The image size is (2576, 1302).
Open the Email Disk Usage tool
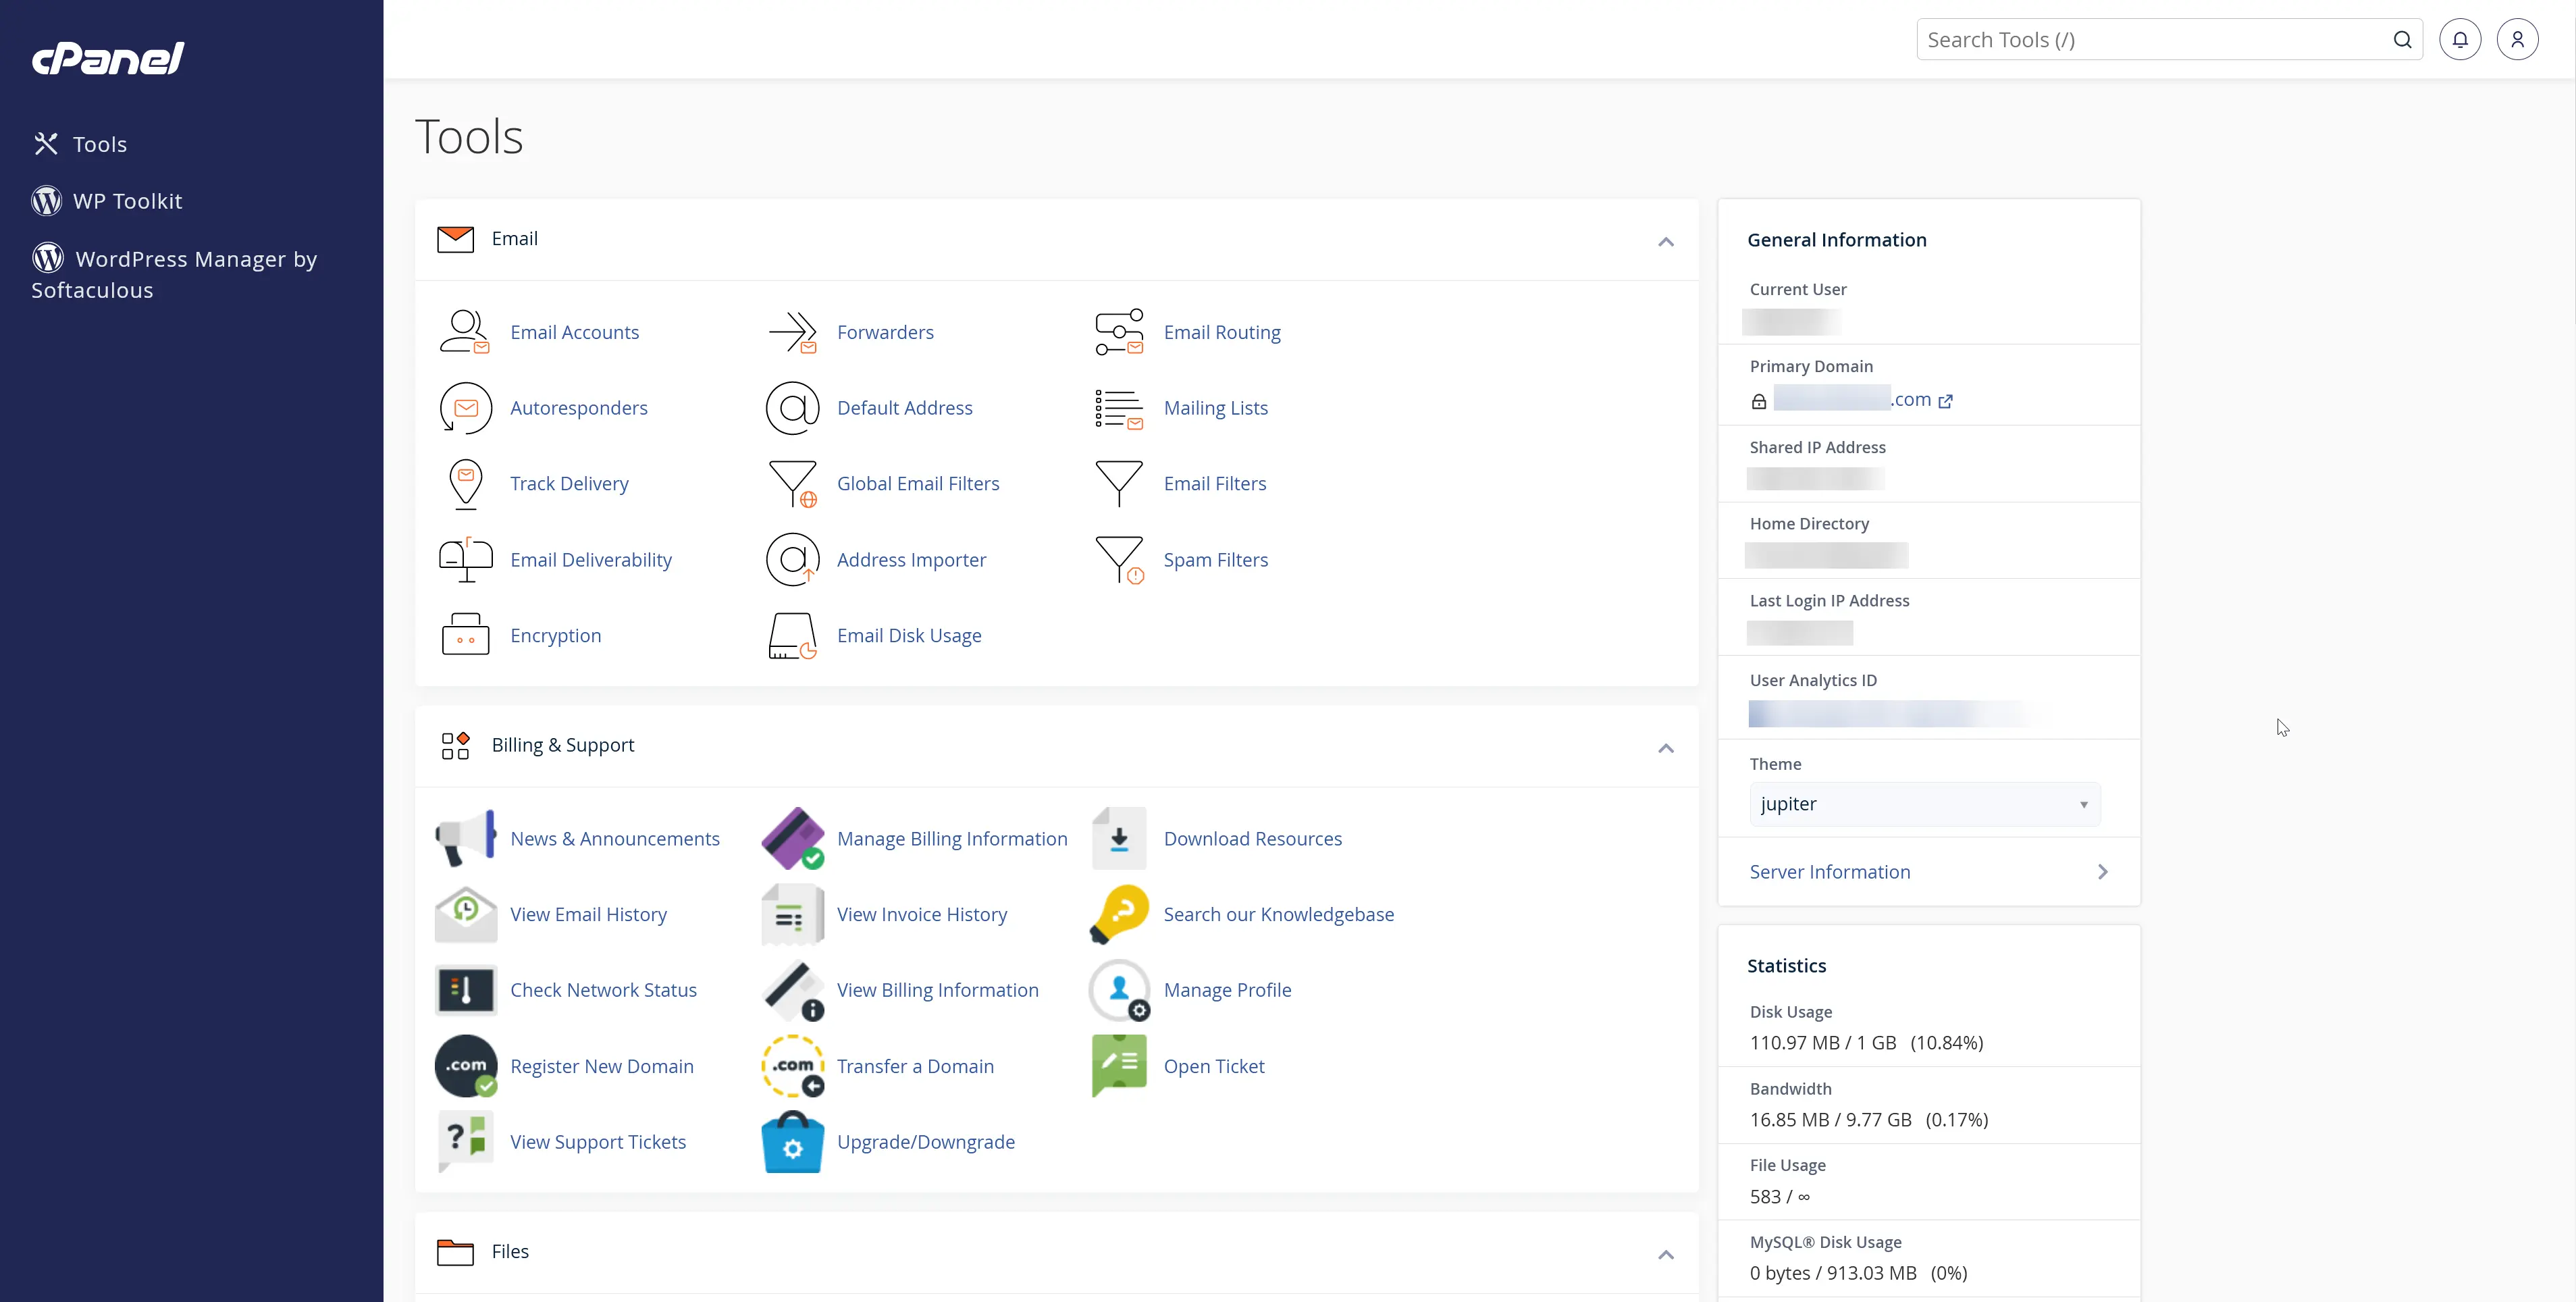pos(908,635)
